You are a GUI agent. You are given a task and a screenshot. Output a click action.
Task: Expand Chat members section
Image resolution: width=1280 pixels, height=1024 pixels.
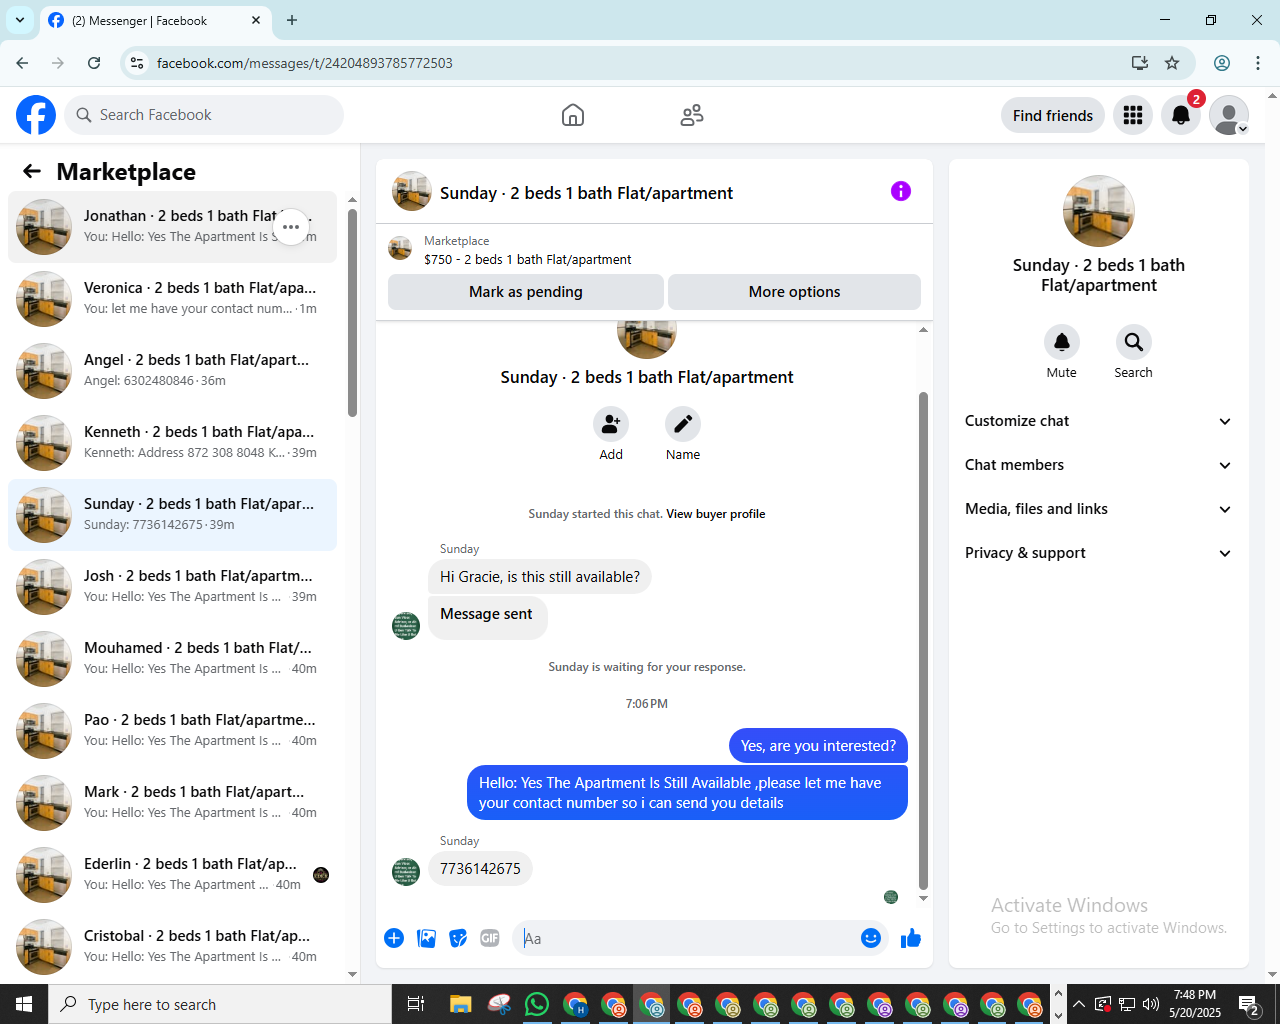(1098, 465)
